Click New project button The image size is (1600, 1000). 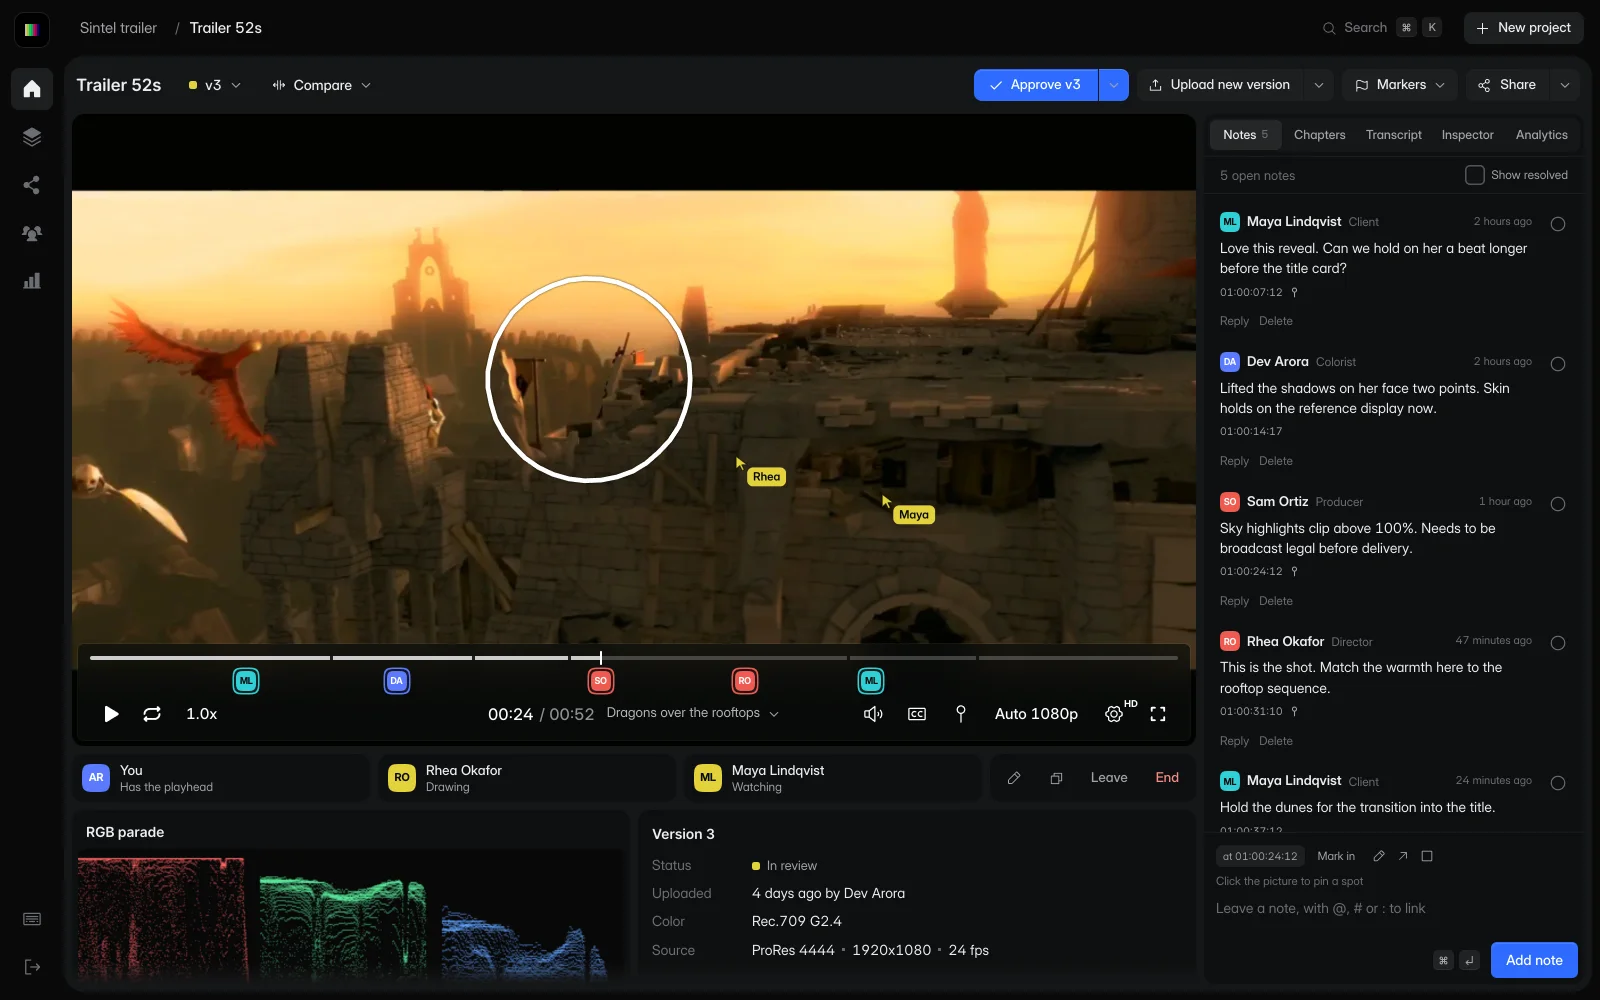1524,28
